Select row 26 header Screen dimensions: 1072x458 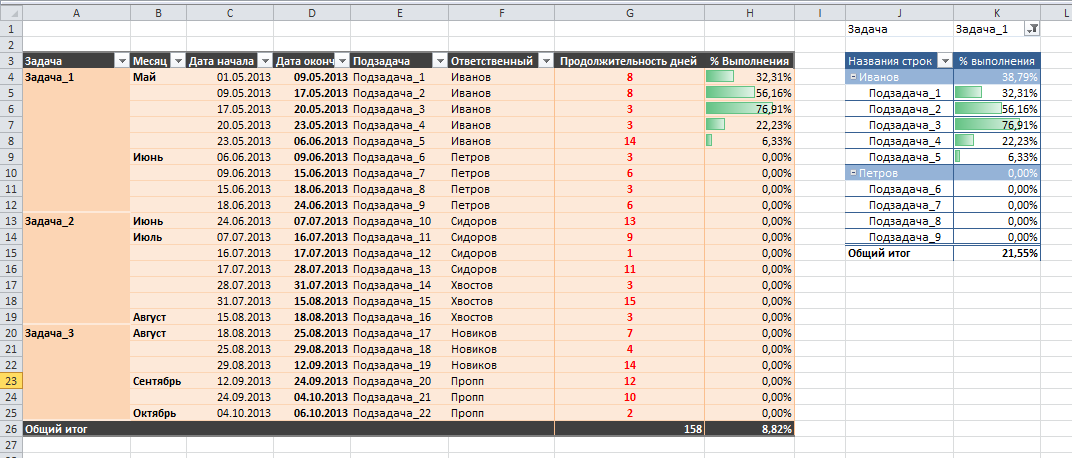[x=11, y=429]
